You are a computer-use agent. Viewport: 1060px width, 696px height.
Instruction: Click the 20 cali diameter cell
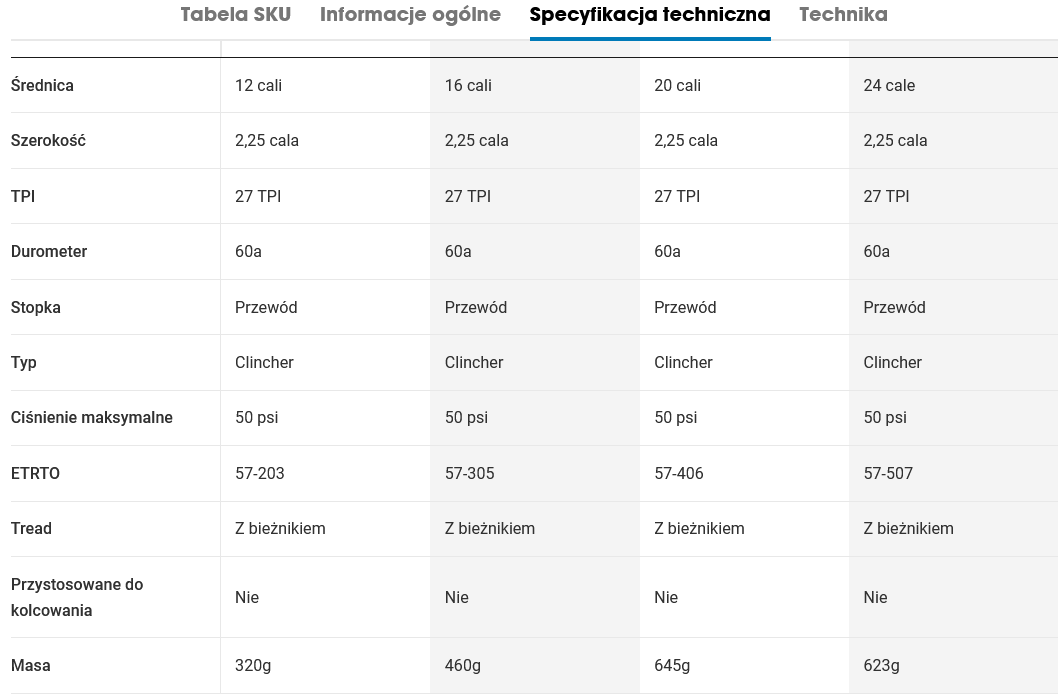(677, 85)
